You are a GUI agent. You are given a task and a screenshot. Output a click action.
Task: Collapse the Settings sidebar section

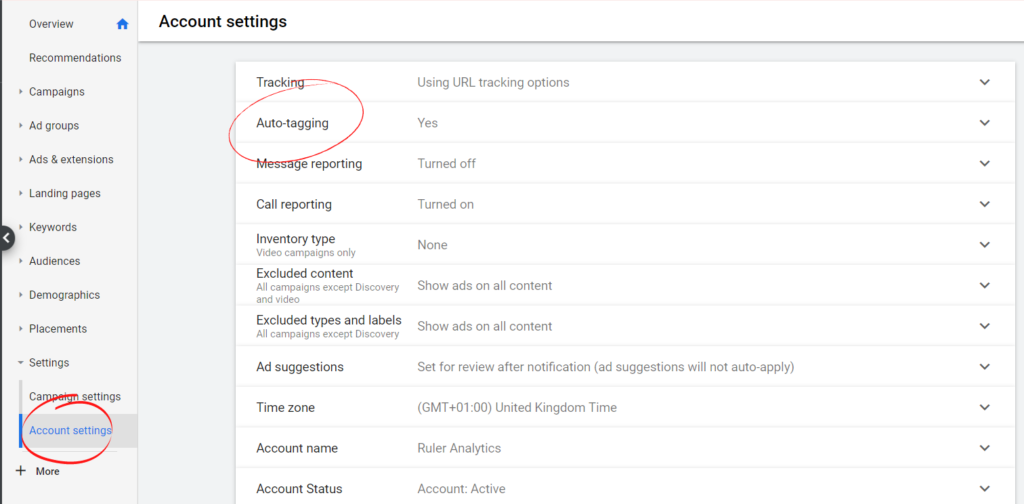tap(49, 363)
